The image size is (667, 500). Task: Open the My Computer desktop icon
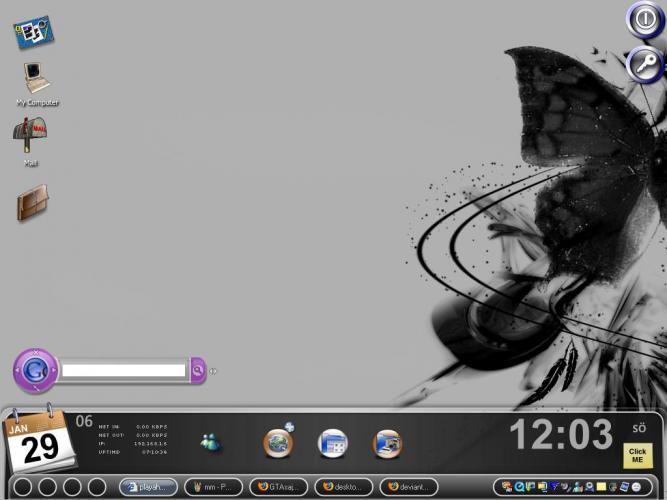[37, 79]
